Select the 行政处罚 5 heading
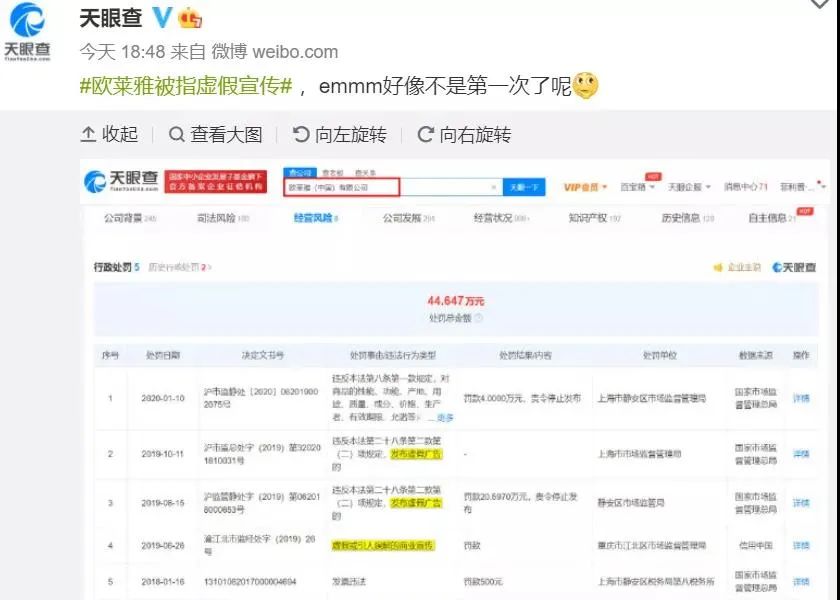 click(117, 267)
